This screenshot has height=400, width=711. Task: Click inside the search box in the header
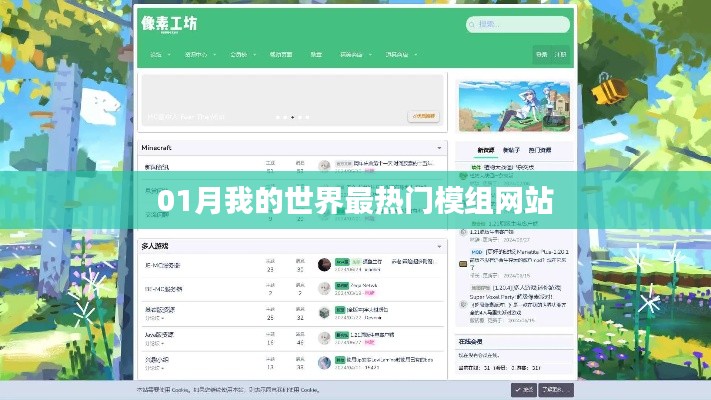(520, 24)
